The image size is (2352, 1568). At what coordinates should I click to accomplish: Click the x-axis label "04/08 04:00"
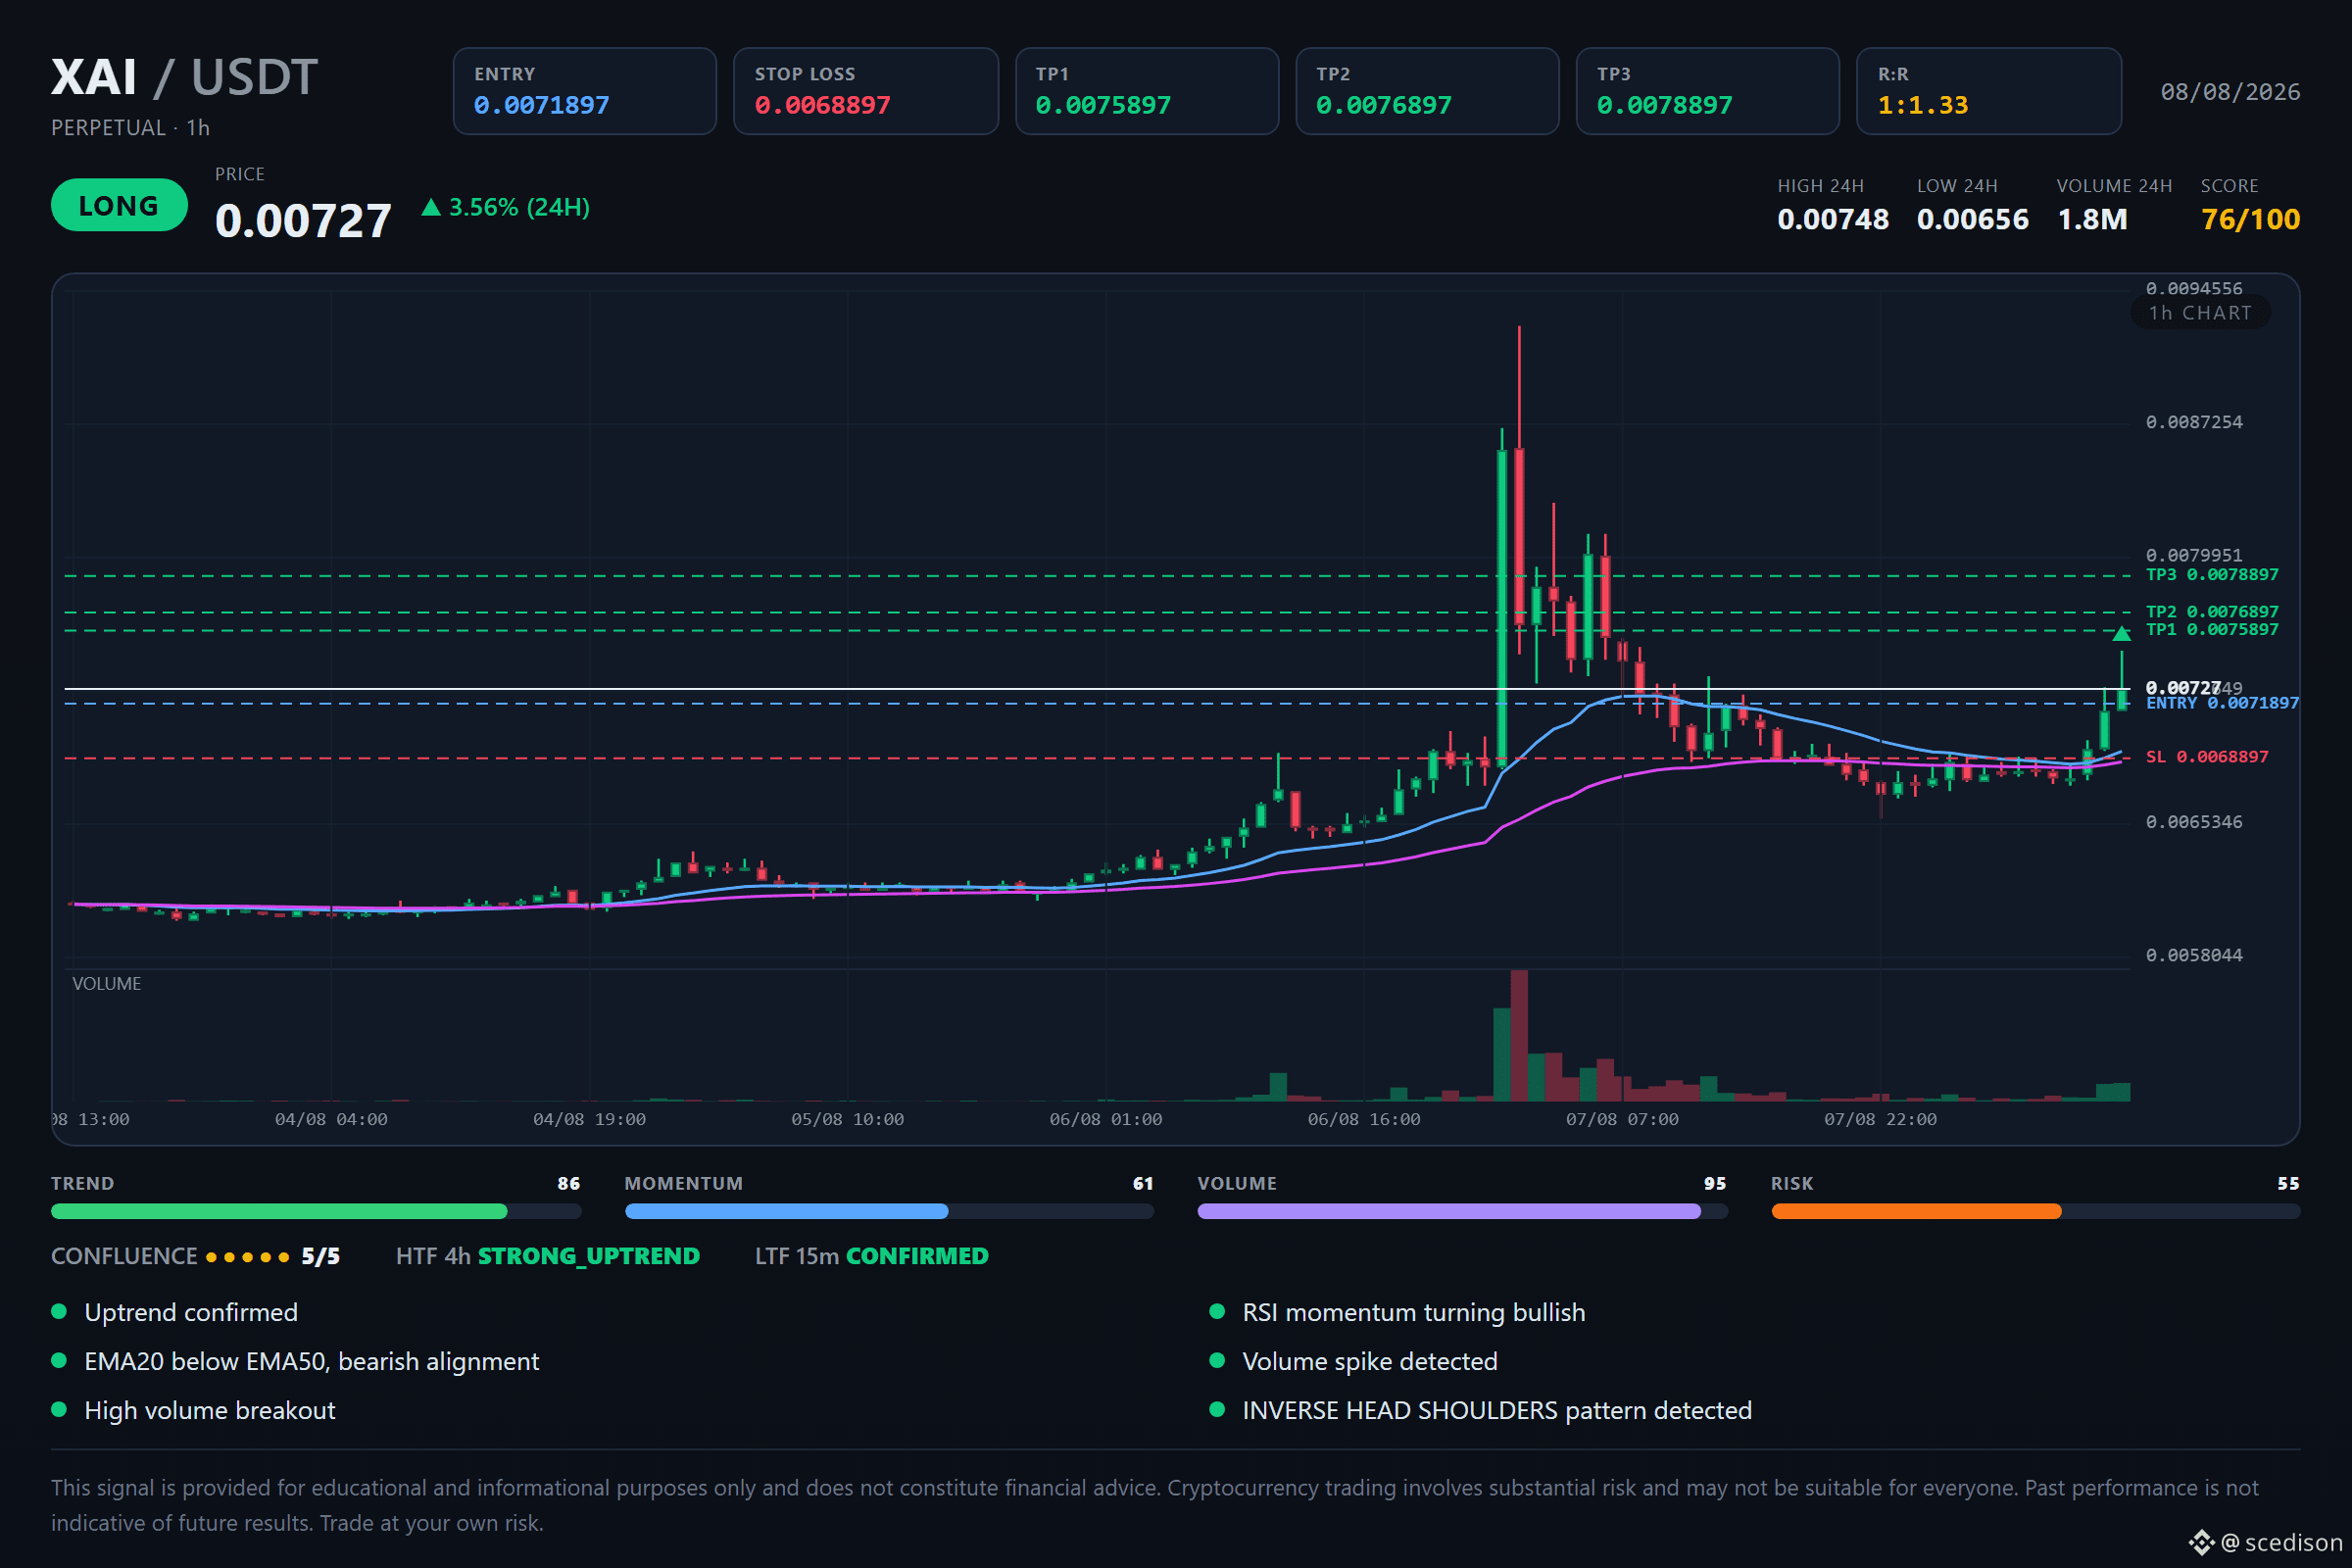331,1119
